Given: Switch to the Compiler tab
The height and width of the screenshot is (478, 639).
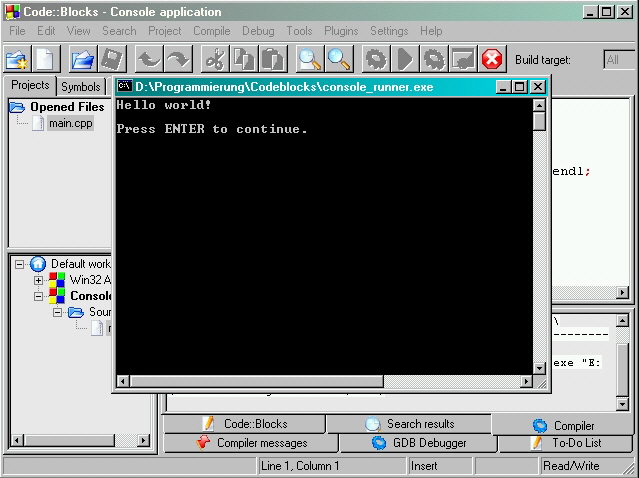Looking at the screenshot, I should click(x=563, y=425).
